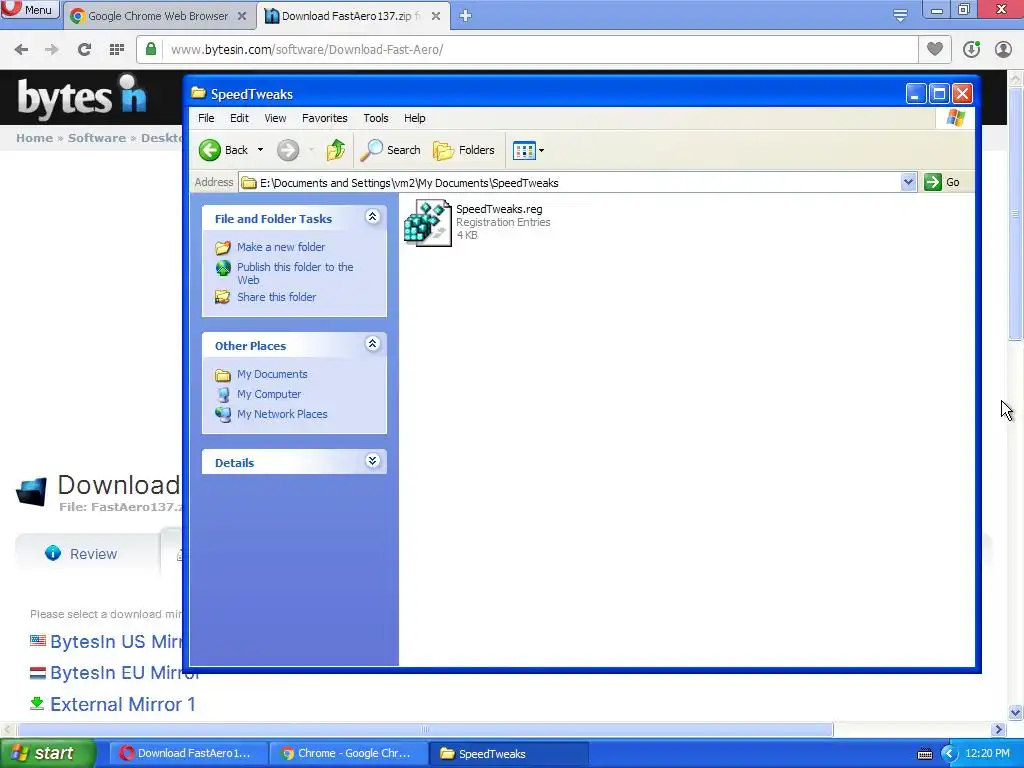Click the SpeedTweaks window title folder icon
Screen dimensions: 1024x768
click(x=199, y=93)
